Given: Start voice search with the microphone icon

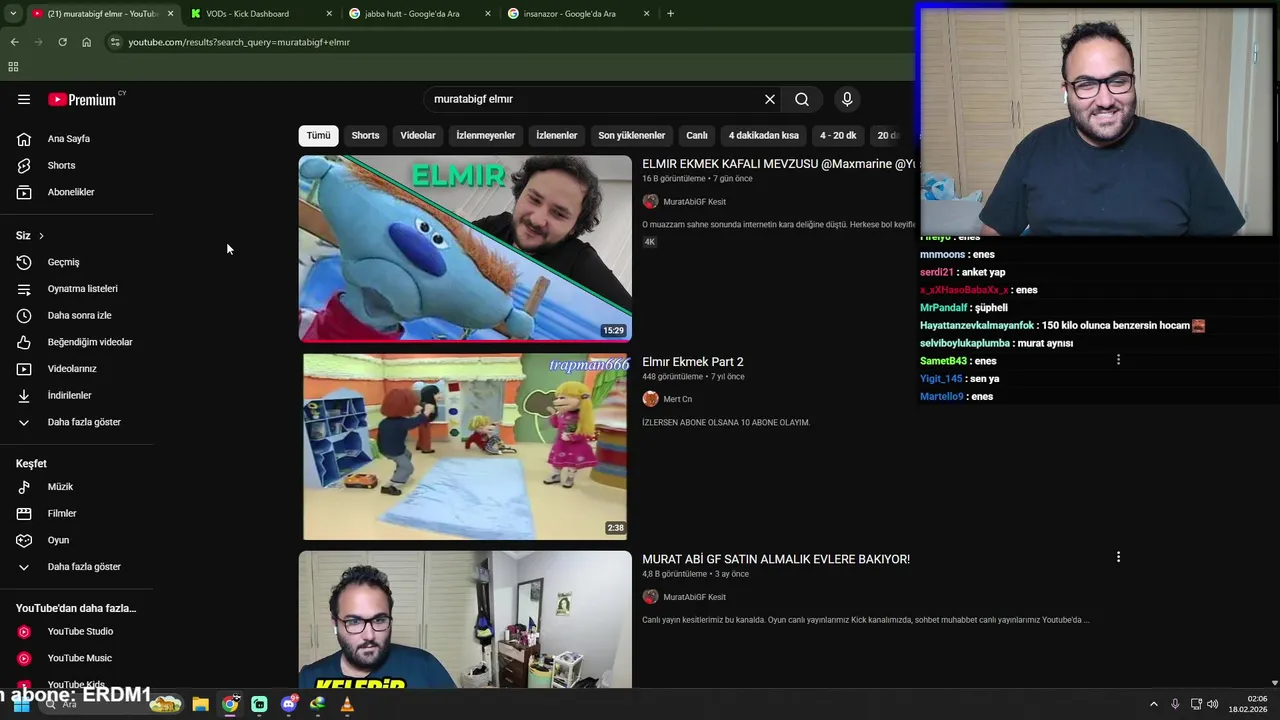Looking at the screenshot, I should (847, 99).
